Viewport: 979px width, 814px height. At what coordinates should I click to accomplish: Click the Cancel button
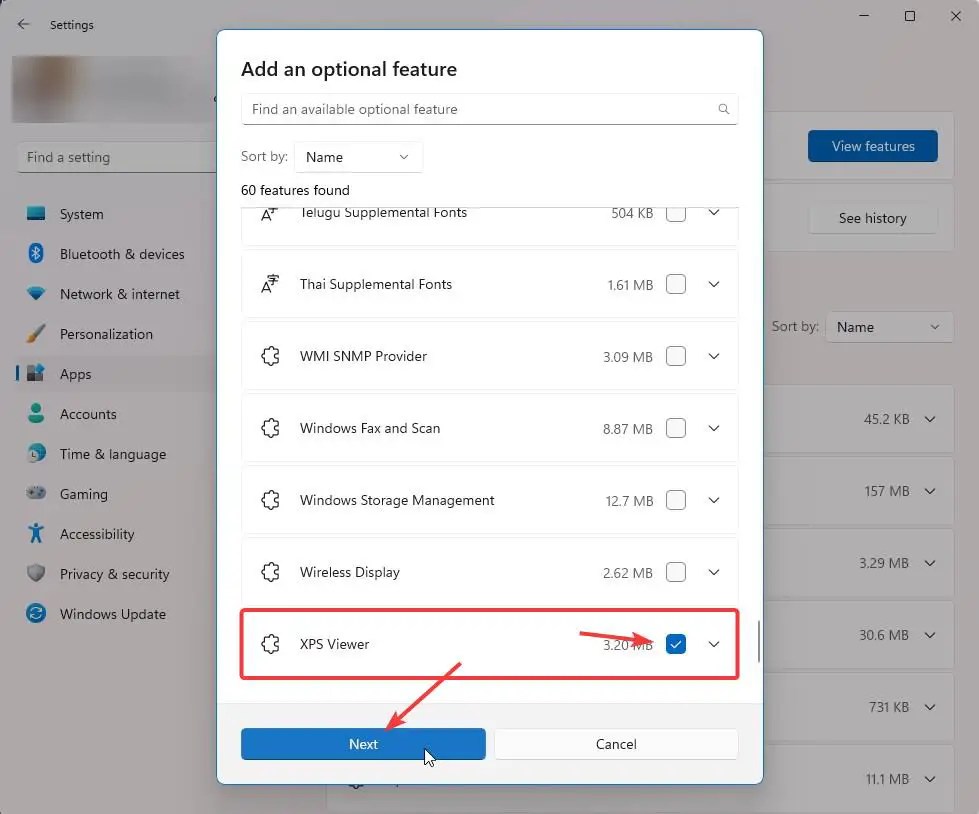pyautogui.click(x=616, y=744)
